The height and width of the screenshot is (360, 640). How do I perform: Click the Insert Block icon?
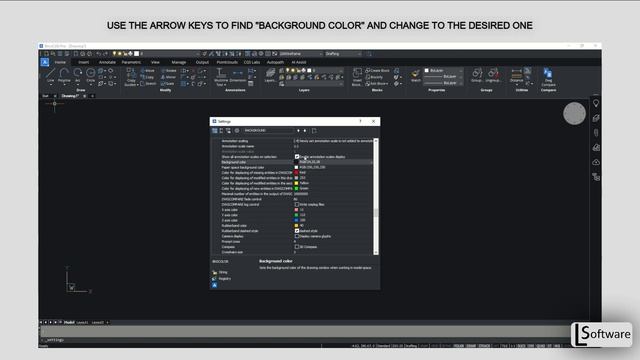click(357, 76)
